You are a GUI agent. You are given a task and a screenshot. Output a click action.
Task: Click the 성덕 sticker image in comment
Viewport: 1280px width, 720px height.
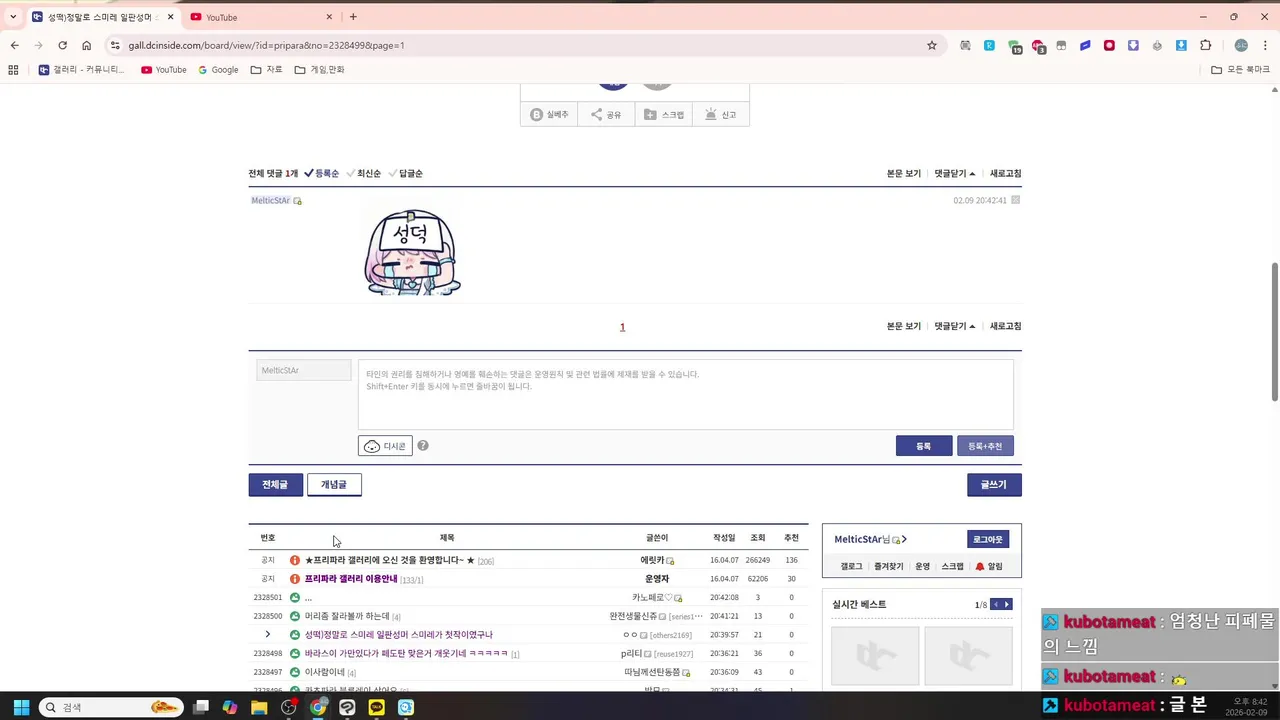pos(411,252)
